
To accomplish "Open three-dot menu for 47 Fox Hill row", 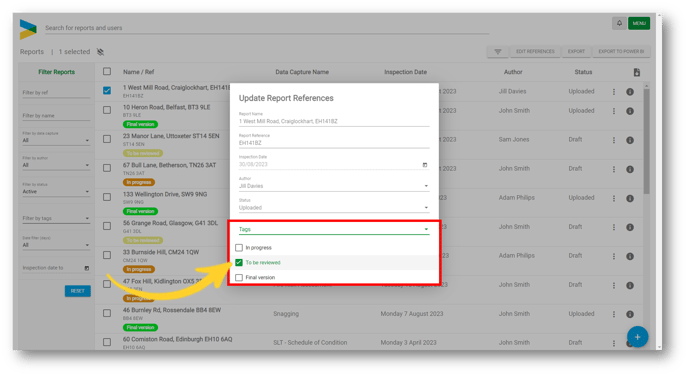I will pos(614,285).
